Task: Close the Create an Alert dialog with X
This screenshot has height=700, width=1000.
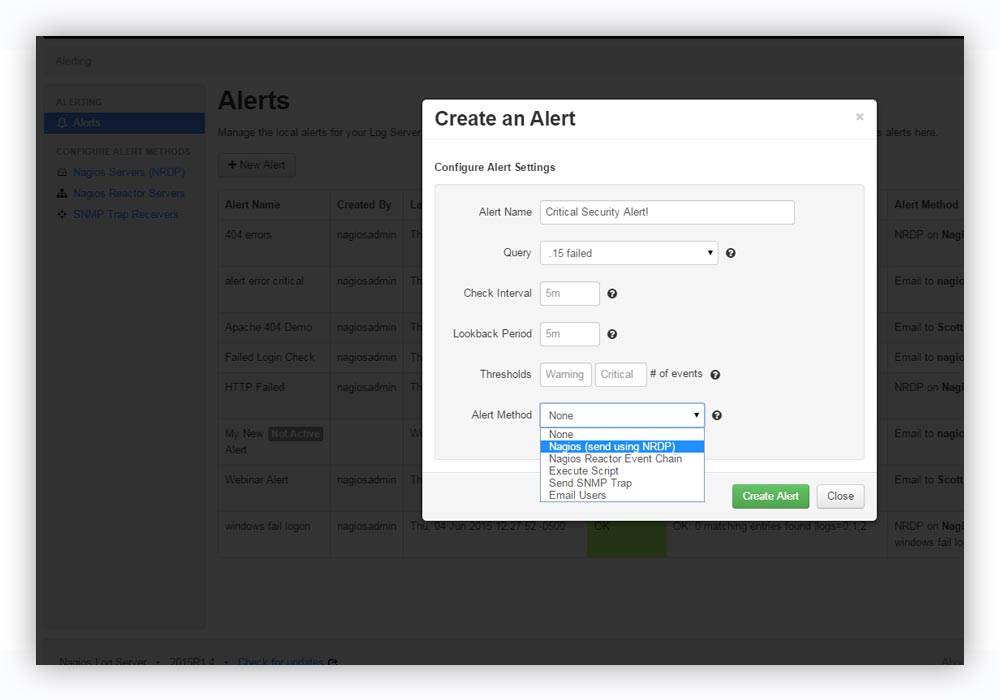Action: pyautogui.click(x=860, y=117)
